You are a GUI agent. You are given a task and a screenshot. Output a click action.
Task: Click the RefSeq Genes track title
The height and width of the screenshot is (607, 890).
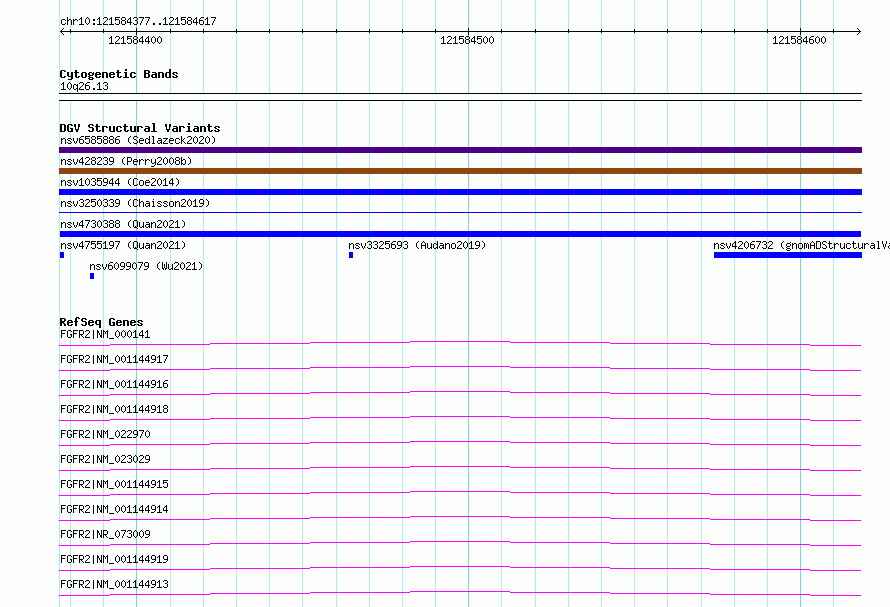pyautogui.click(x=101, y=322)
